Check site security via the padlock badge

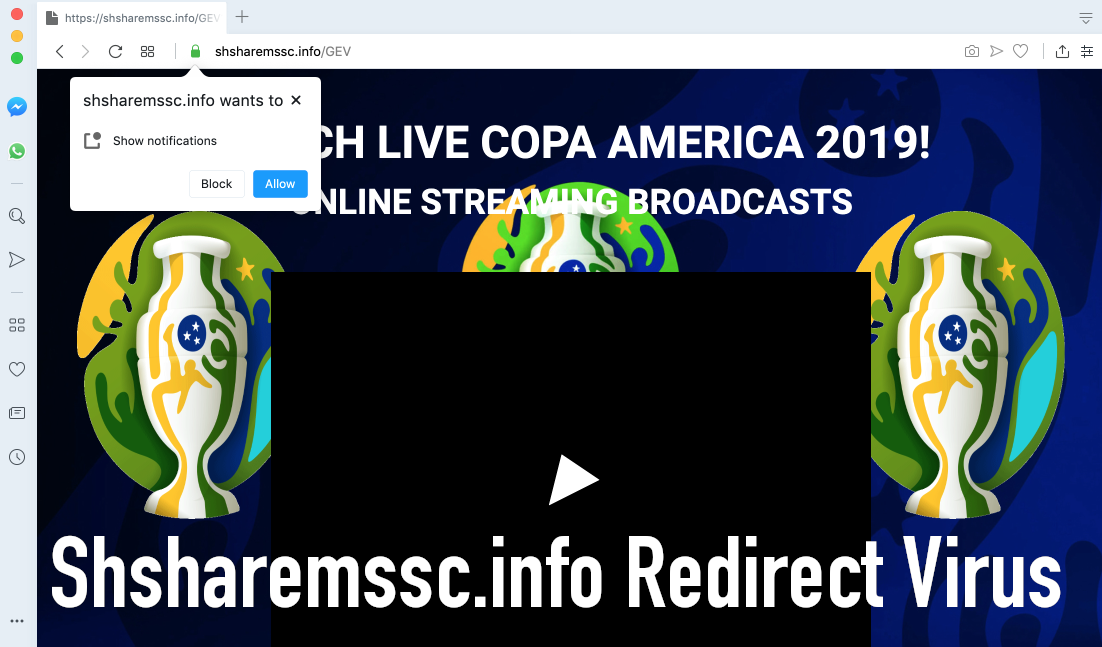coord(194,51)
